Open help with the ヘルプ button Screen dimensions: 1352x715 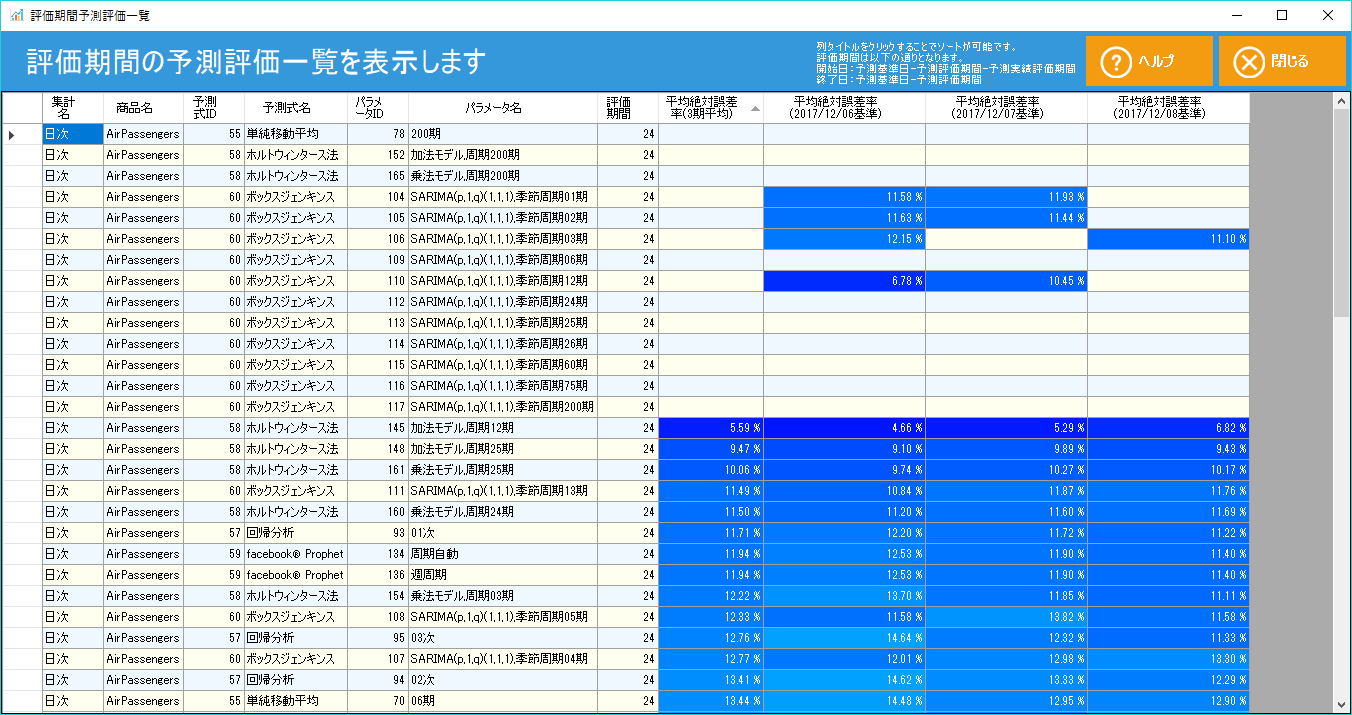(1149, 61)
